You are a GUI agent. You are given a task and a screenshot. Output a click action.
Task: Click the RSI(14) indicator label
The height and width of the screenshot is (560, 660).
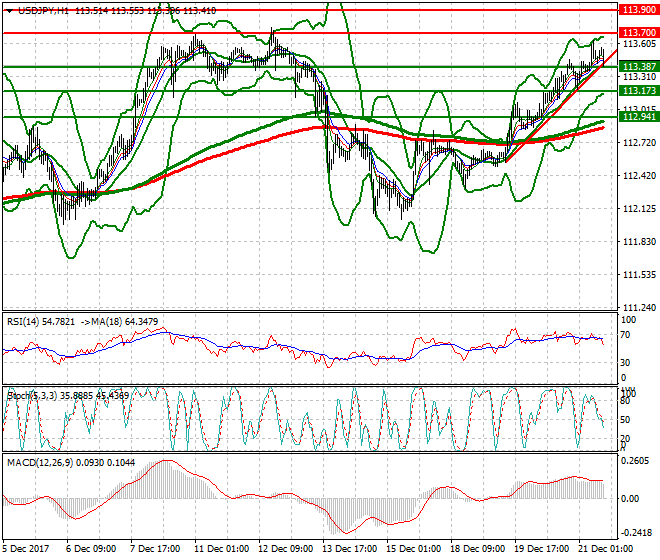coord(25,320)
